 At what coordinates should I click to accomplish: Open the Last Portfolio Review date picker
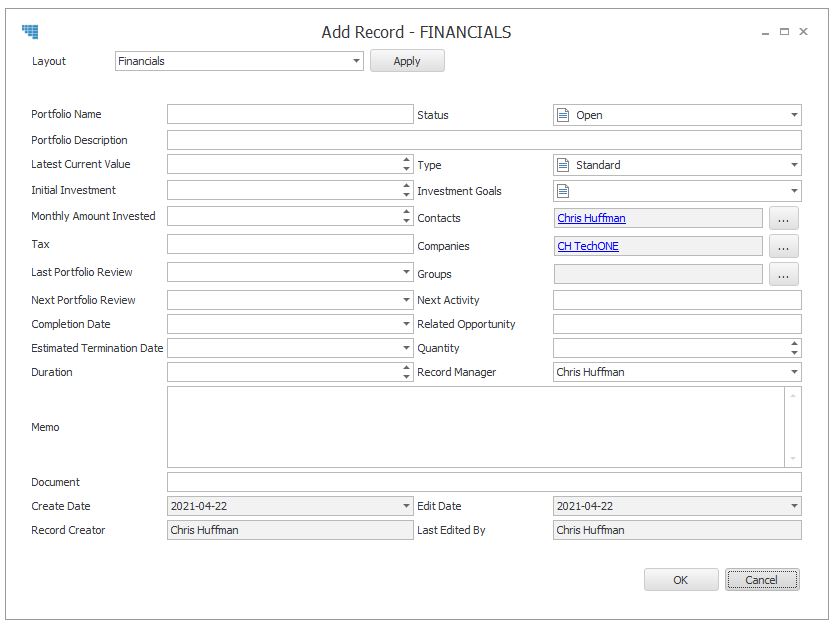406,272
